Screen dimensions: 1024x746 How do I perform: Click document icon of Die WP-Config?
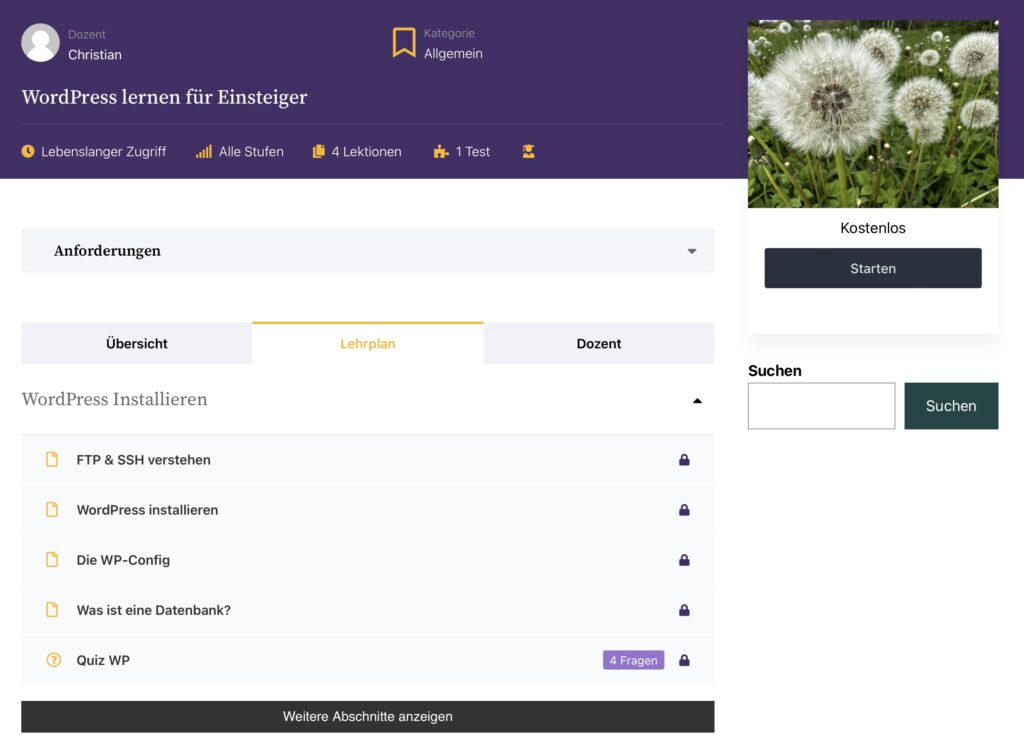pyautogui.click(x=52, y=560)
